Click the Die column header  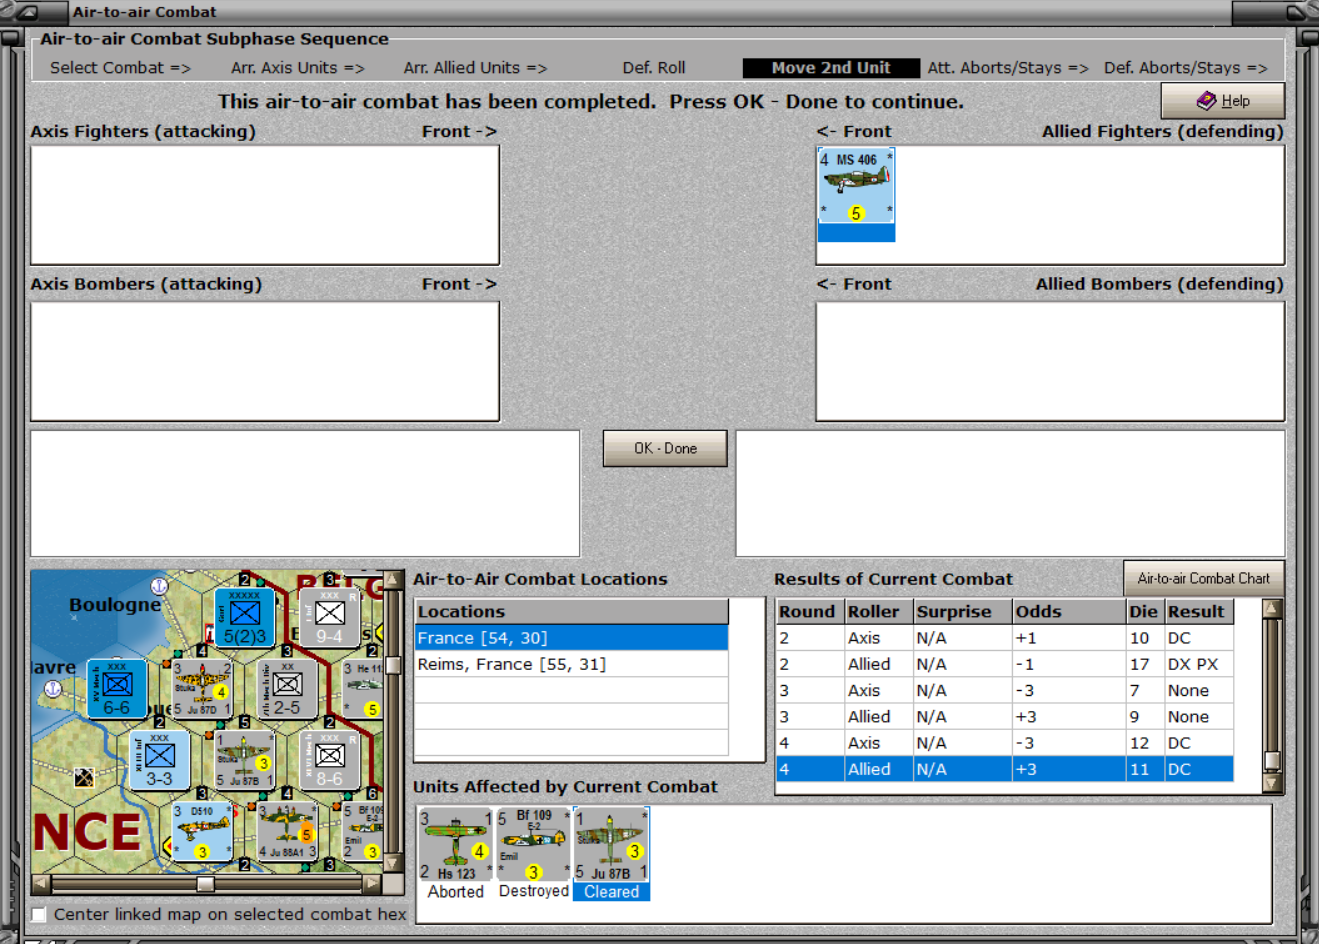tap(1144, 612)
